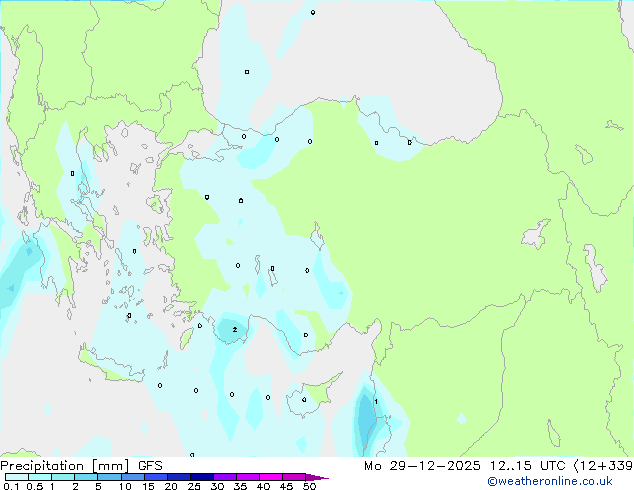Click the '25' legend scale label
Image resolution: width=634 pixels, height=490 pixels.
pos(194,486)
